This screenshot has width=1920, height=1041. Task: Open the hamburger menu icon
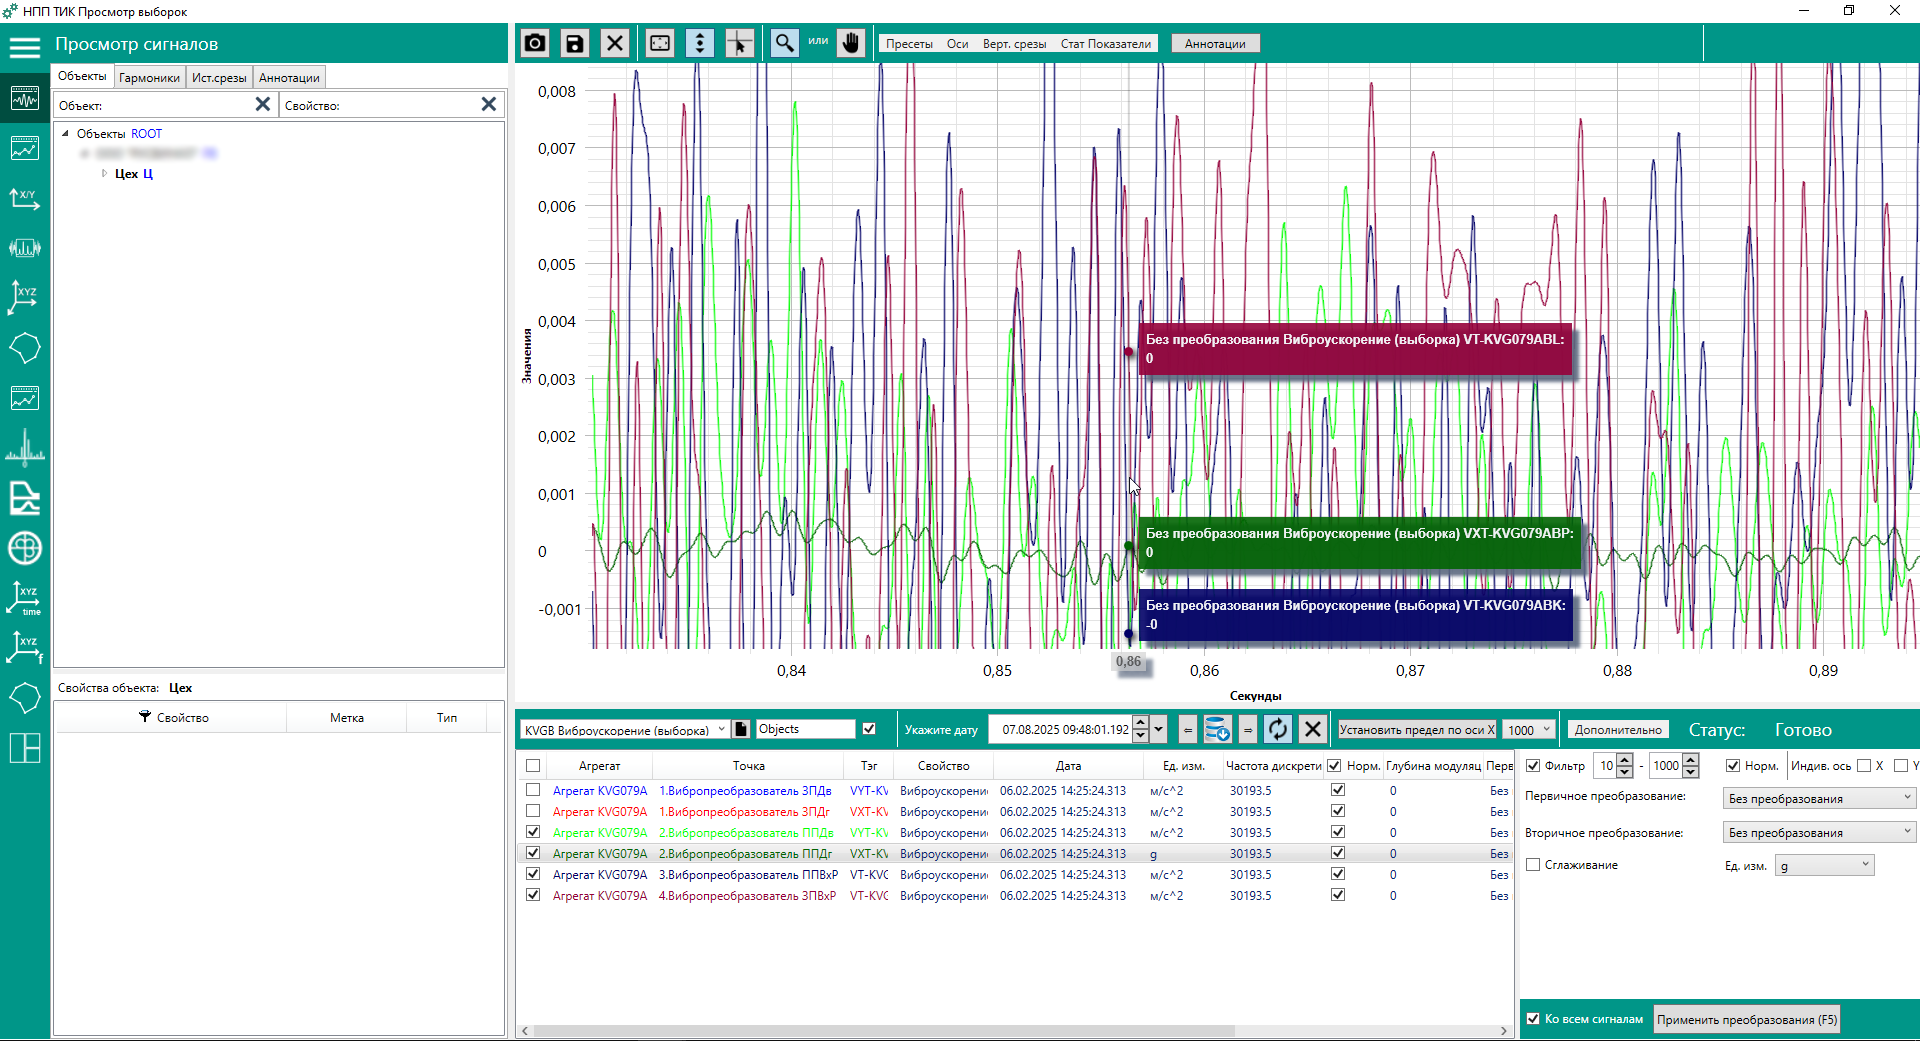click(x=25, y=47)
